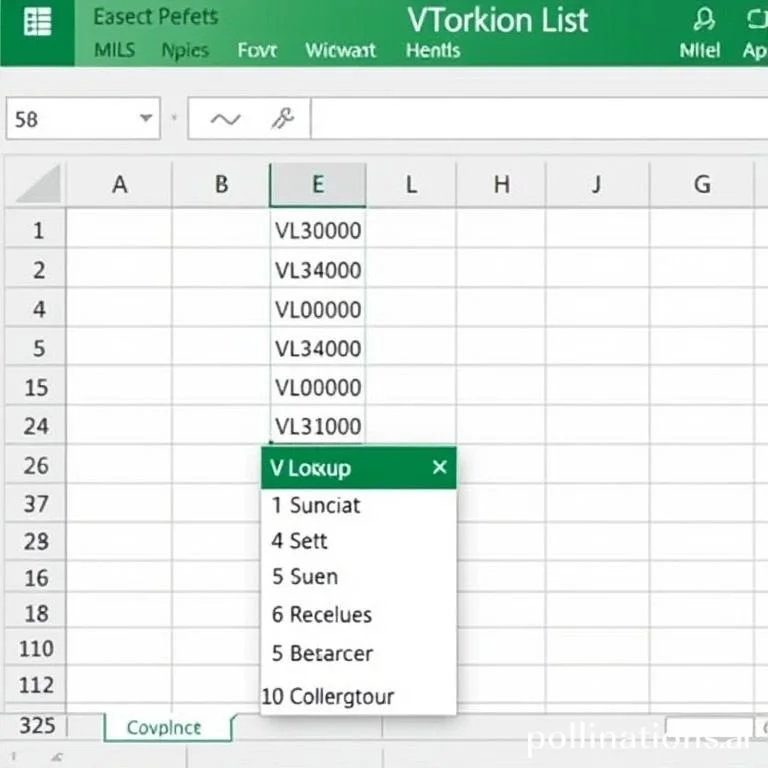Viewport: 768px width, 768px height.
Task: Choose '5 Betarcer' in the lookup list
Action: [x=359, y=653]
